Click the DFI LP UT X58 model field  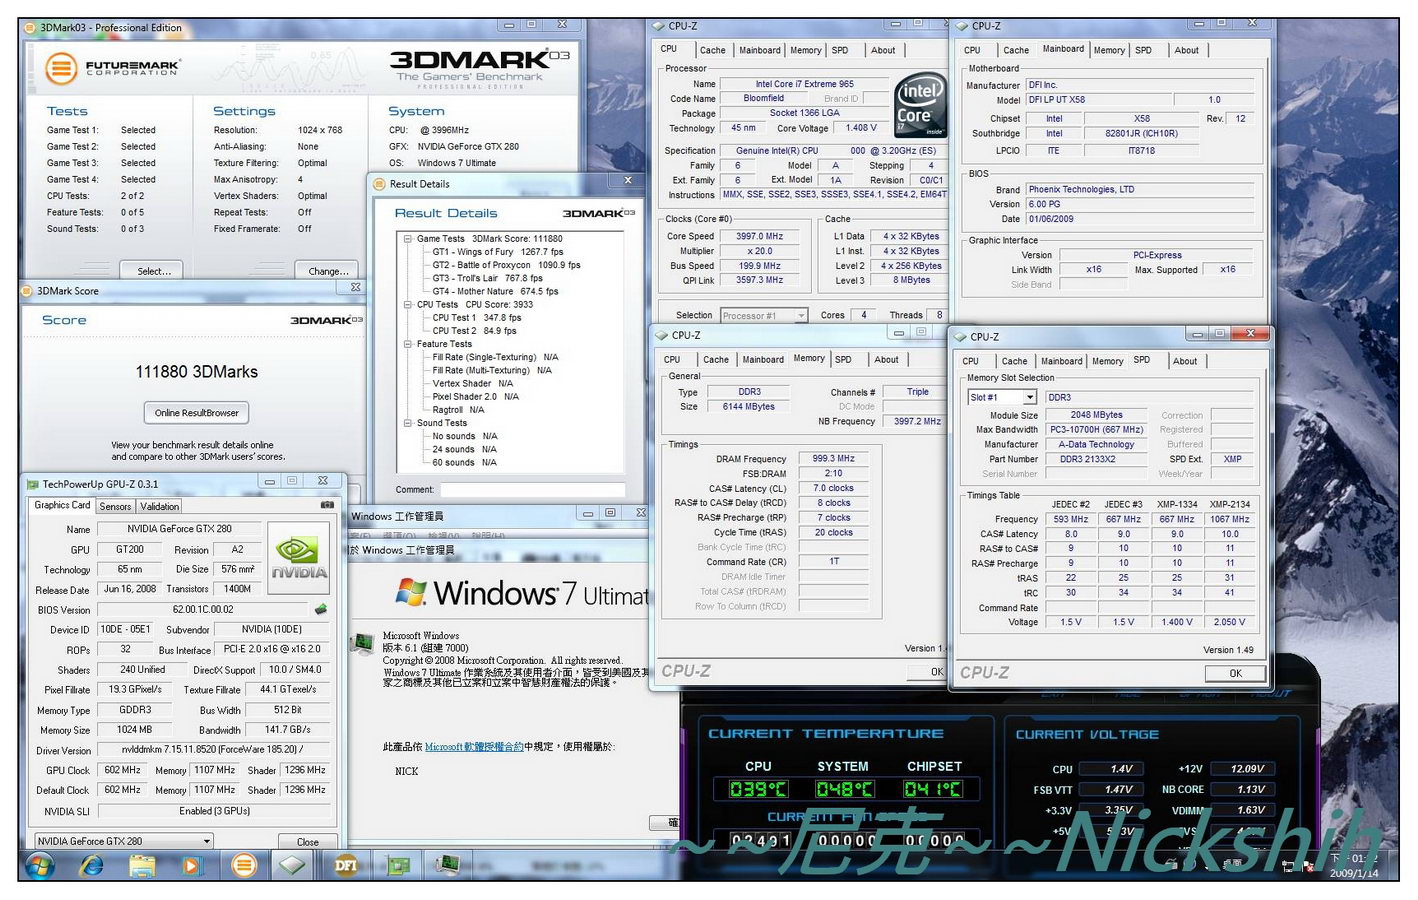1098,100
